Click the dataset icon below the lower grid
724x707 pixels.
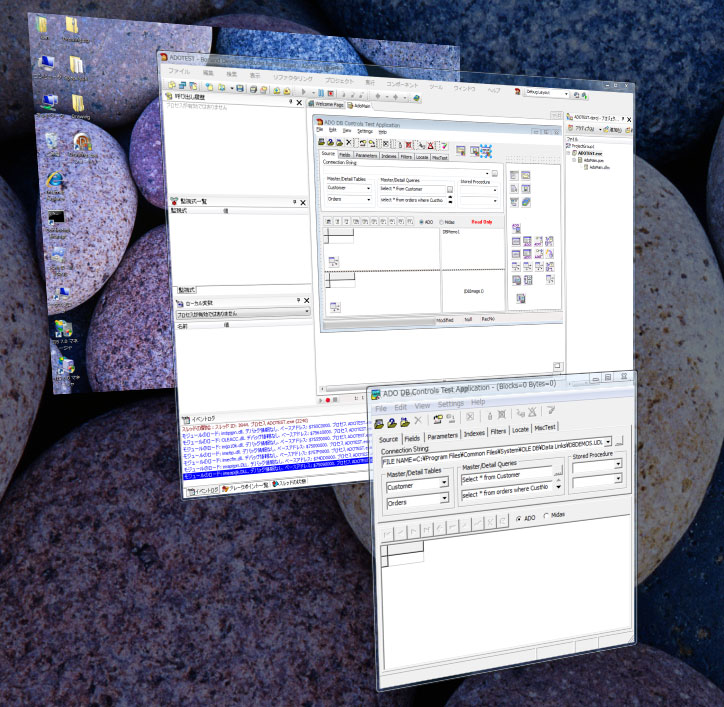(335, 307)
